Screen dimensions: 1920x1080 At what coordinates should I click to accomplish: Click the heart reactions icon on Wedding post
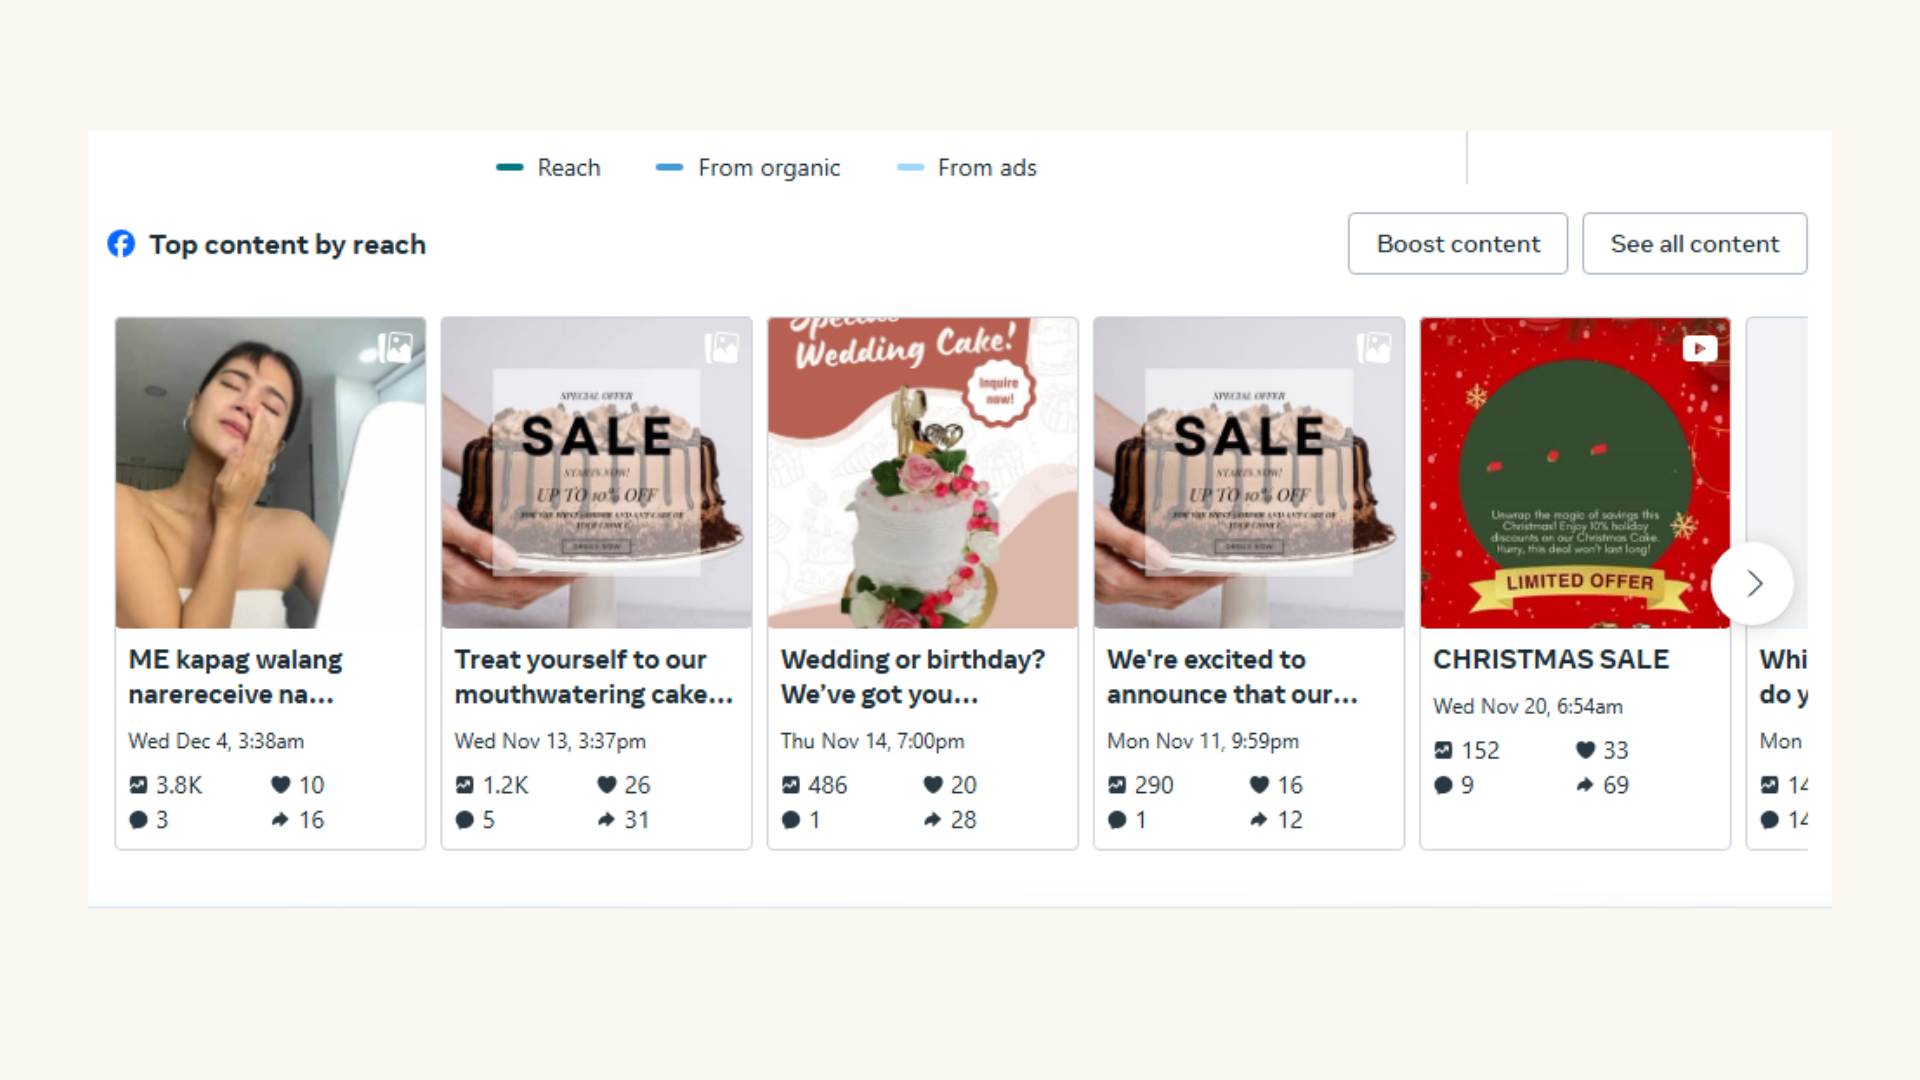[x=932, y=785]
